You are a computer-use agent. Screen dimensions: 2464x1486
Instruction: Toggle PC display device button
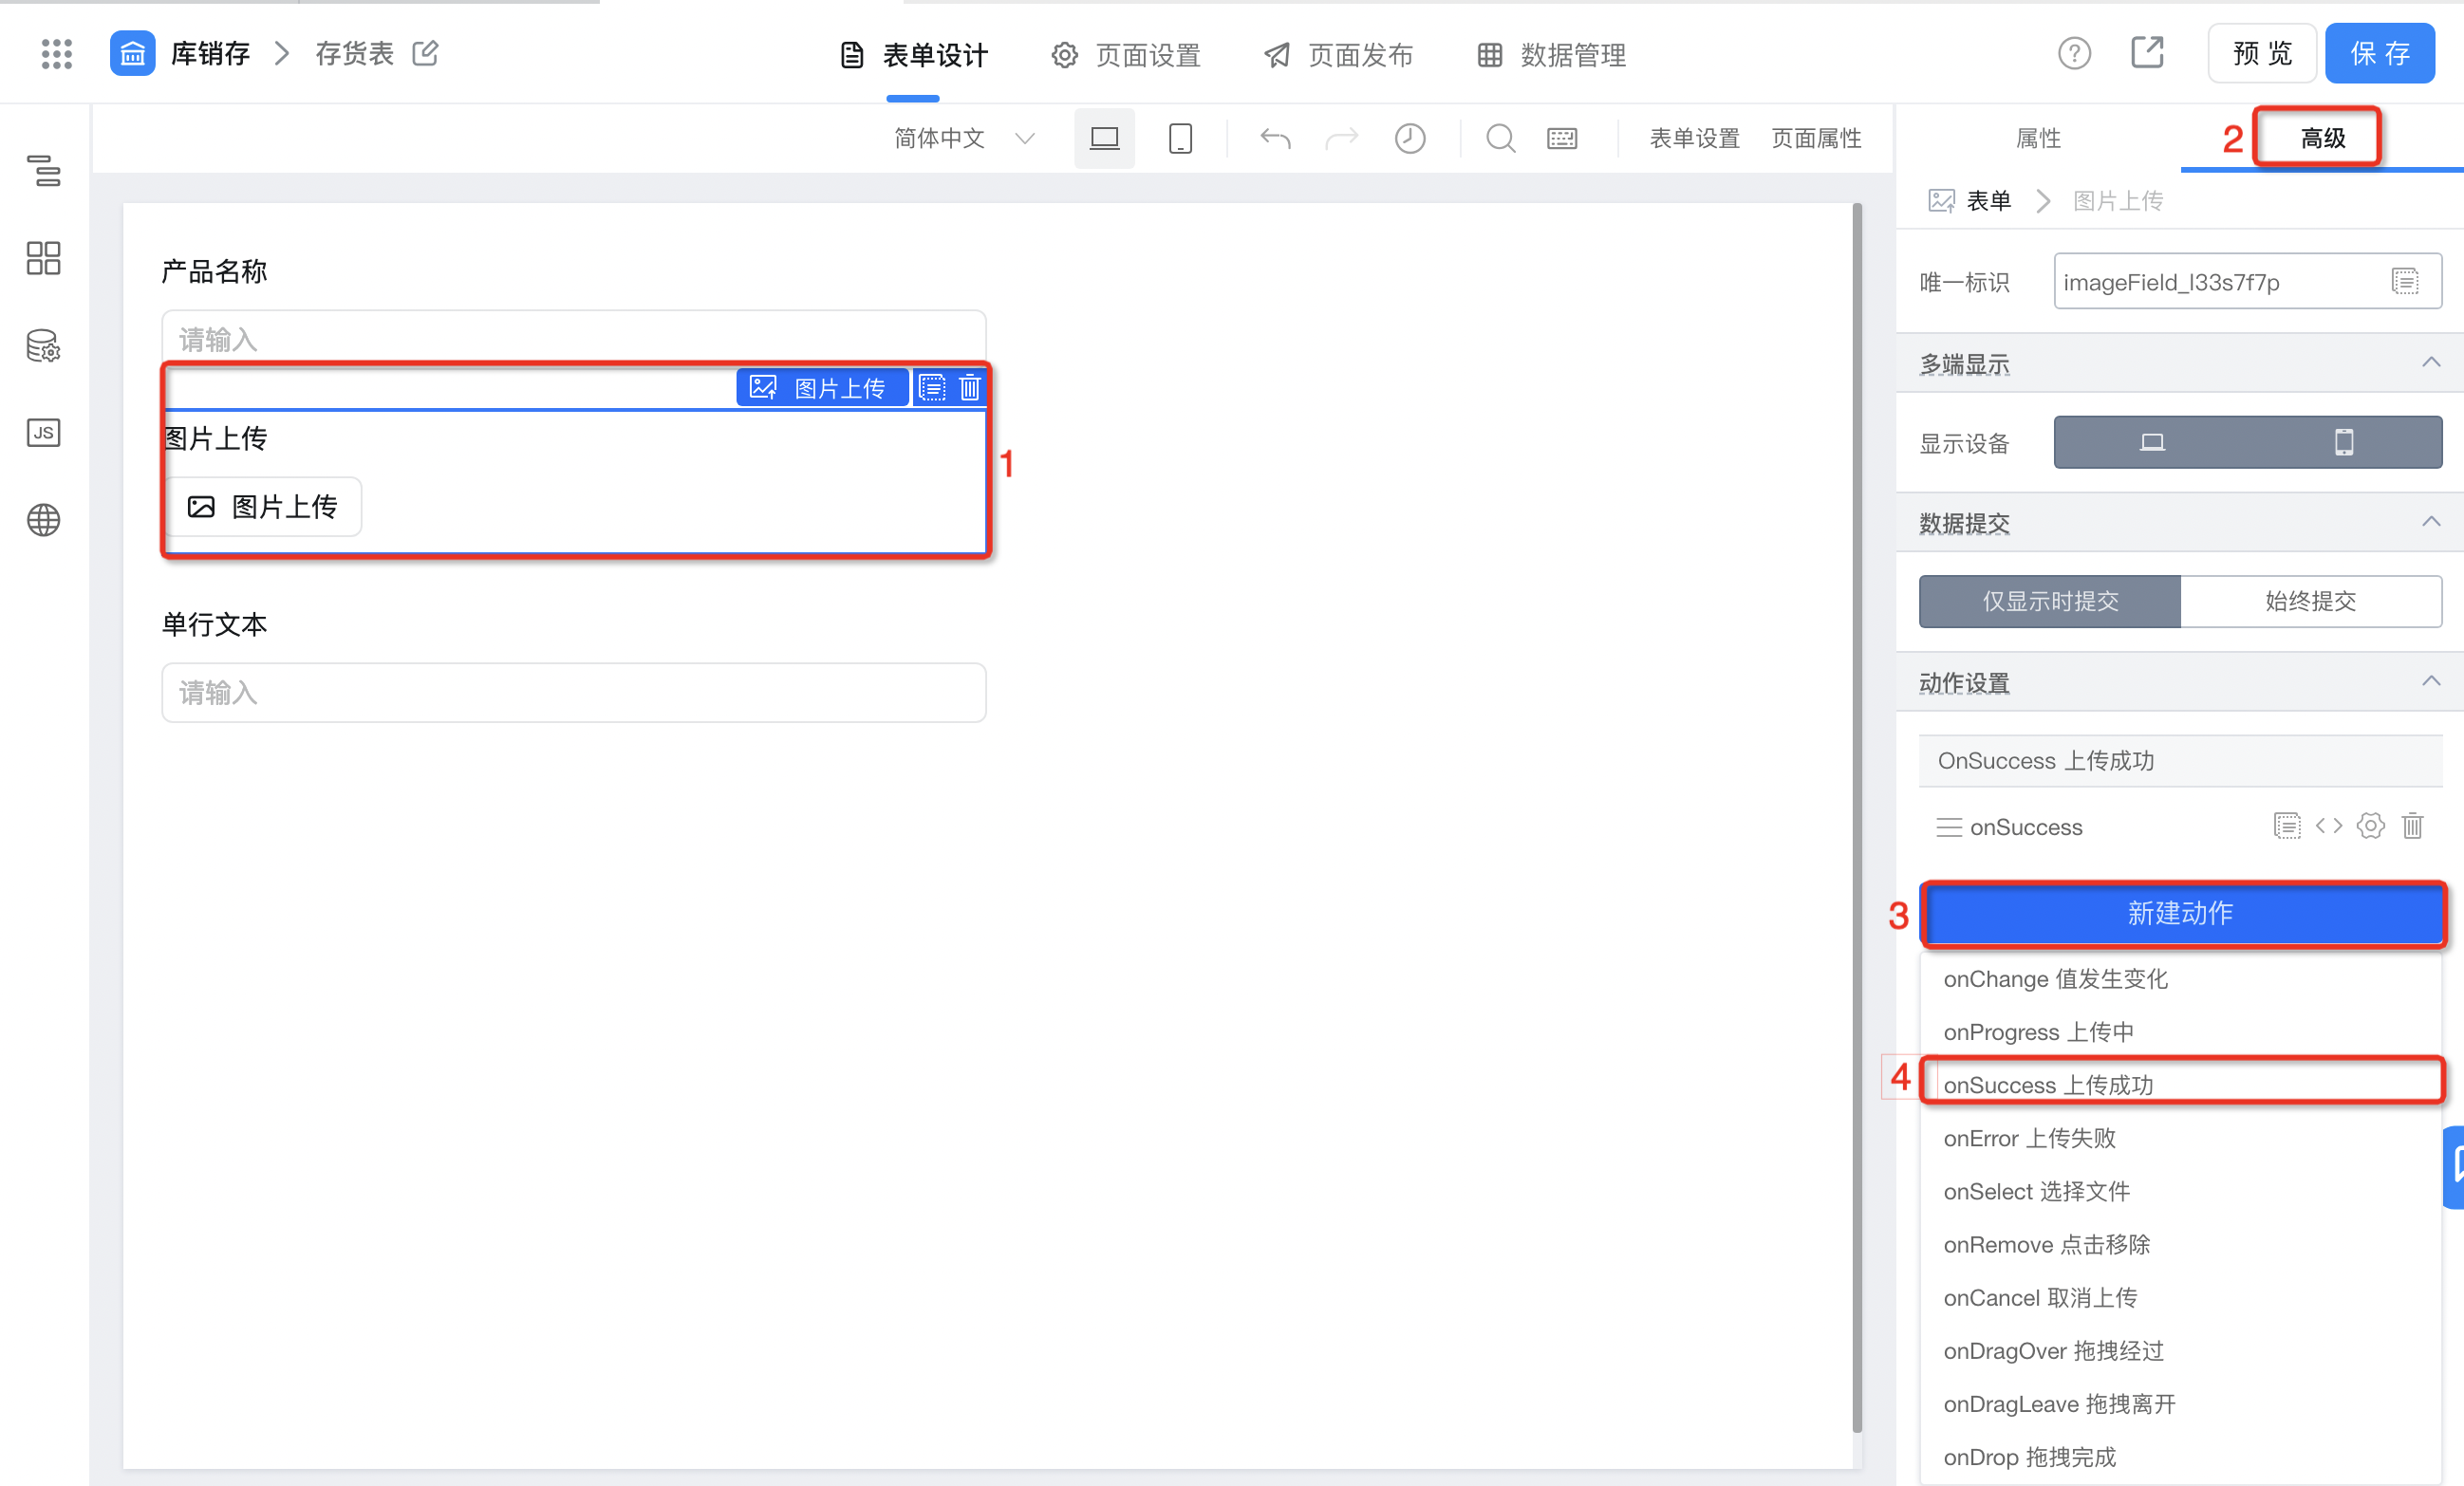[2151, 442]
